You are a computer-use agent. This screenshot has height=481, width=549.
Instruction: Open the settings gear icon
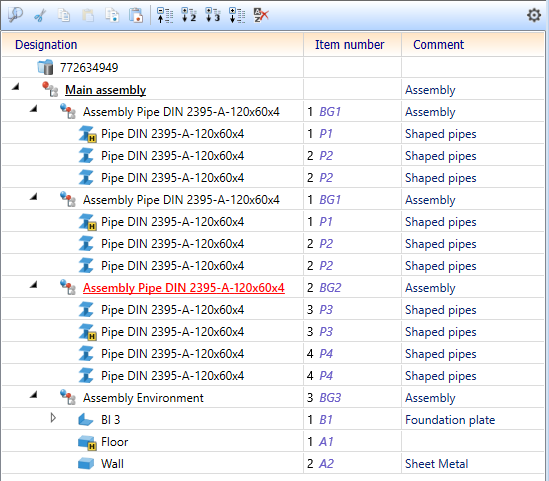[x=534, y=15]
